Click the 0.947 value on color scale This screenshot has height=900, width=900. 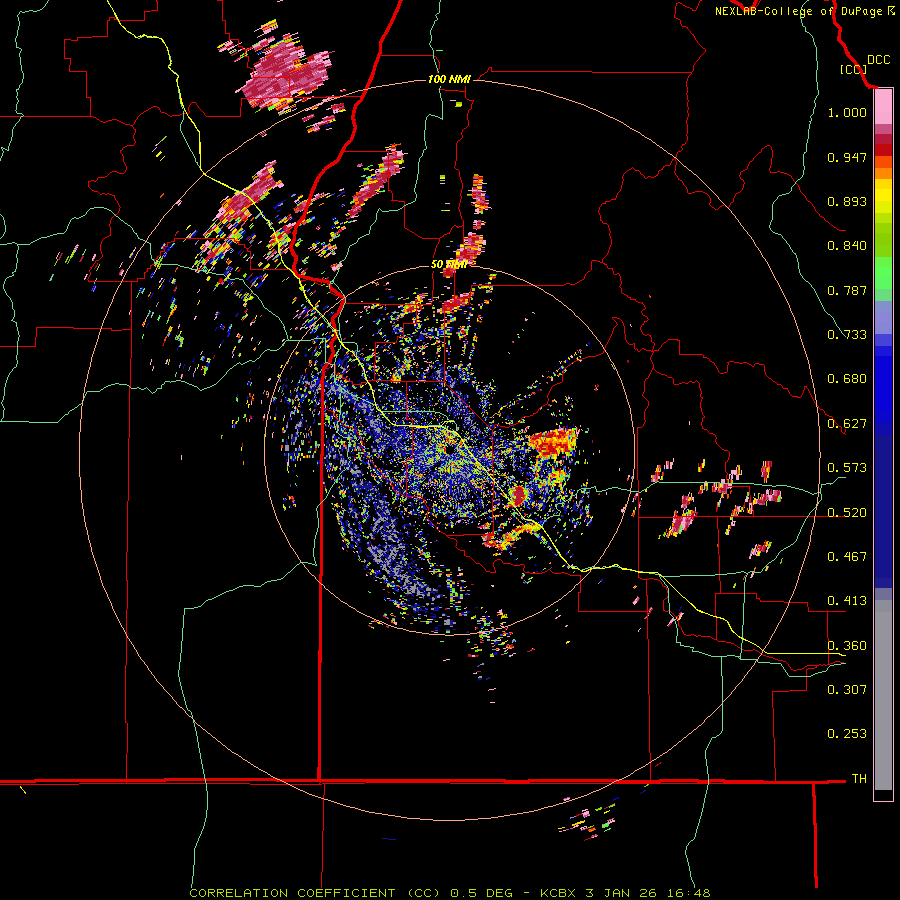(x=847, y=157)
